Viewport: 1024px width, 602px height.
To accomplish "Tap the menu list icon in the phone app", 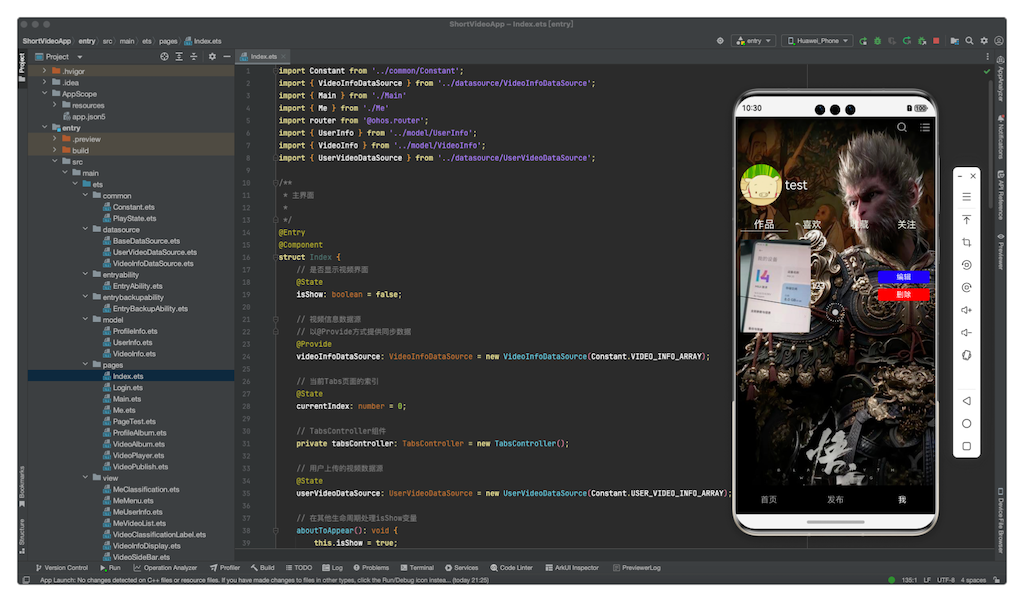I will pyautogui.click(x=925, y=127).
